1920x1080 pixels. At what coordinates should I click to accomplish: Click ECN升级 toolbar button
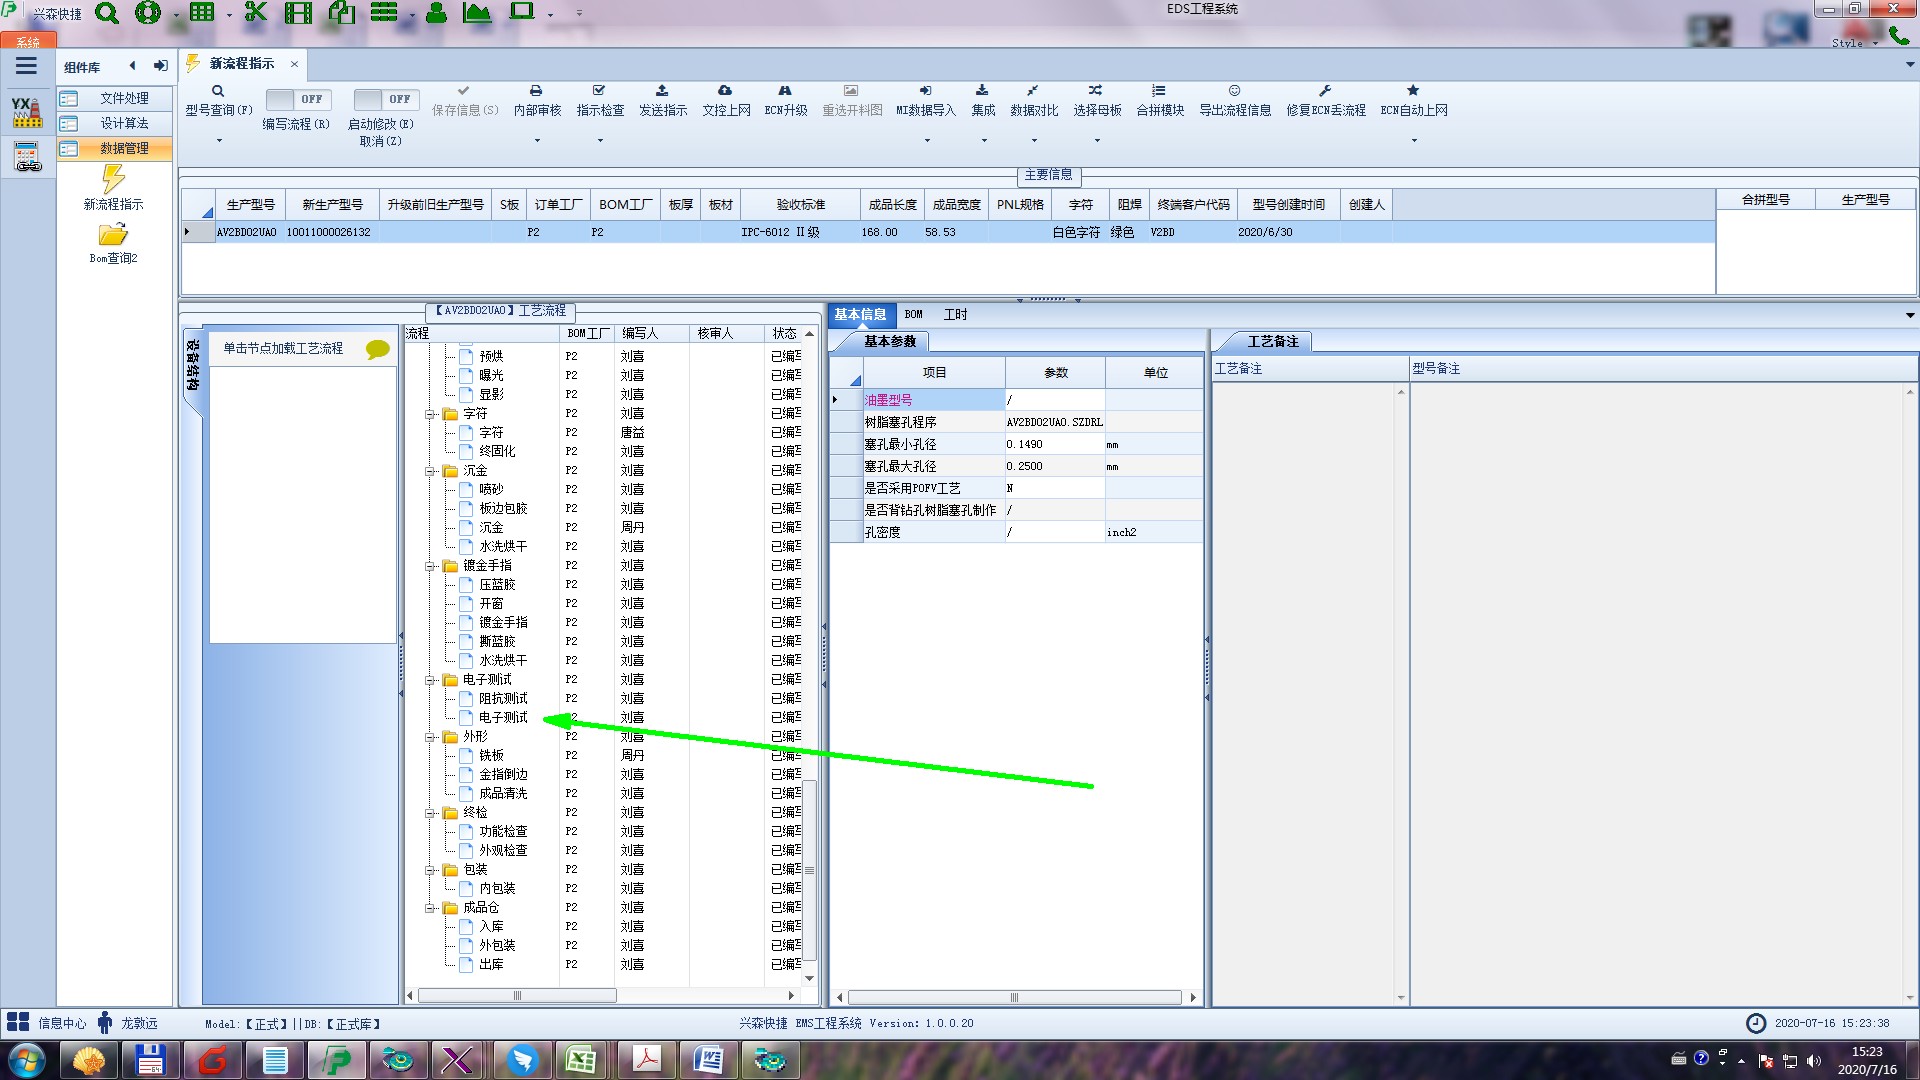tap(786, 101)
